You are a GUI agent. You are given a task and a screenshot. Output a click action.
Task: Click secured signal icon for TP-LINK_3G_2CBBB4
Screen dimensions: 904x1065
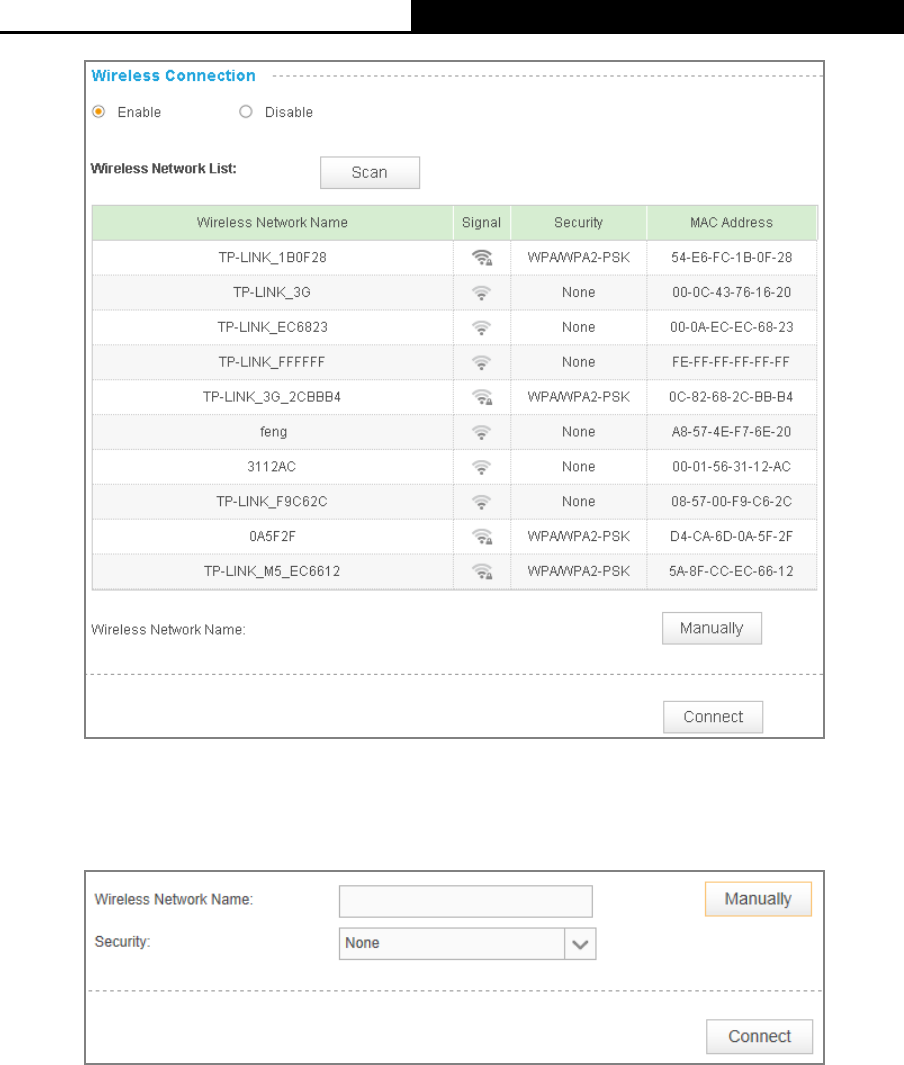click(x=482, y=397)
